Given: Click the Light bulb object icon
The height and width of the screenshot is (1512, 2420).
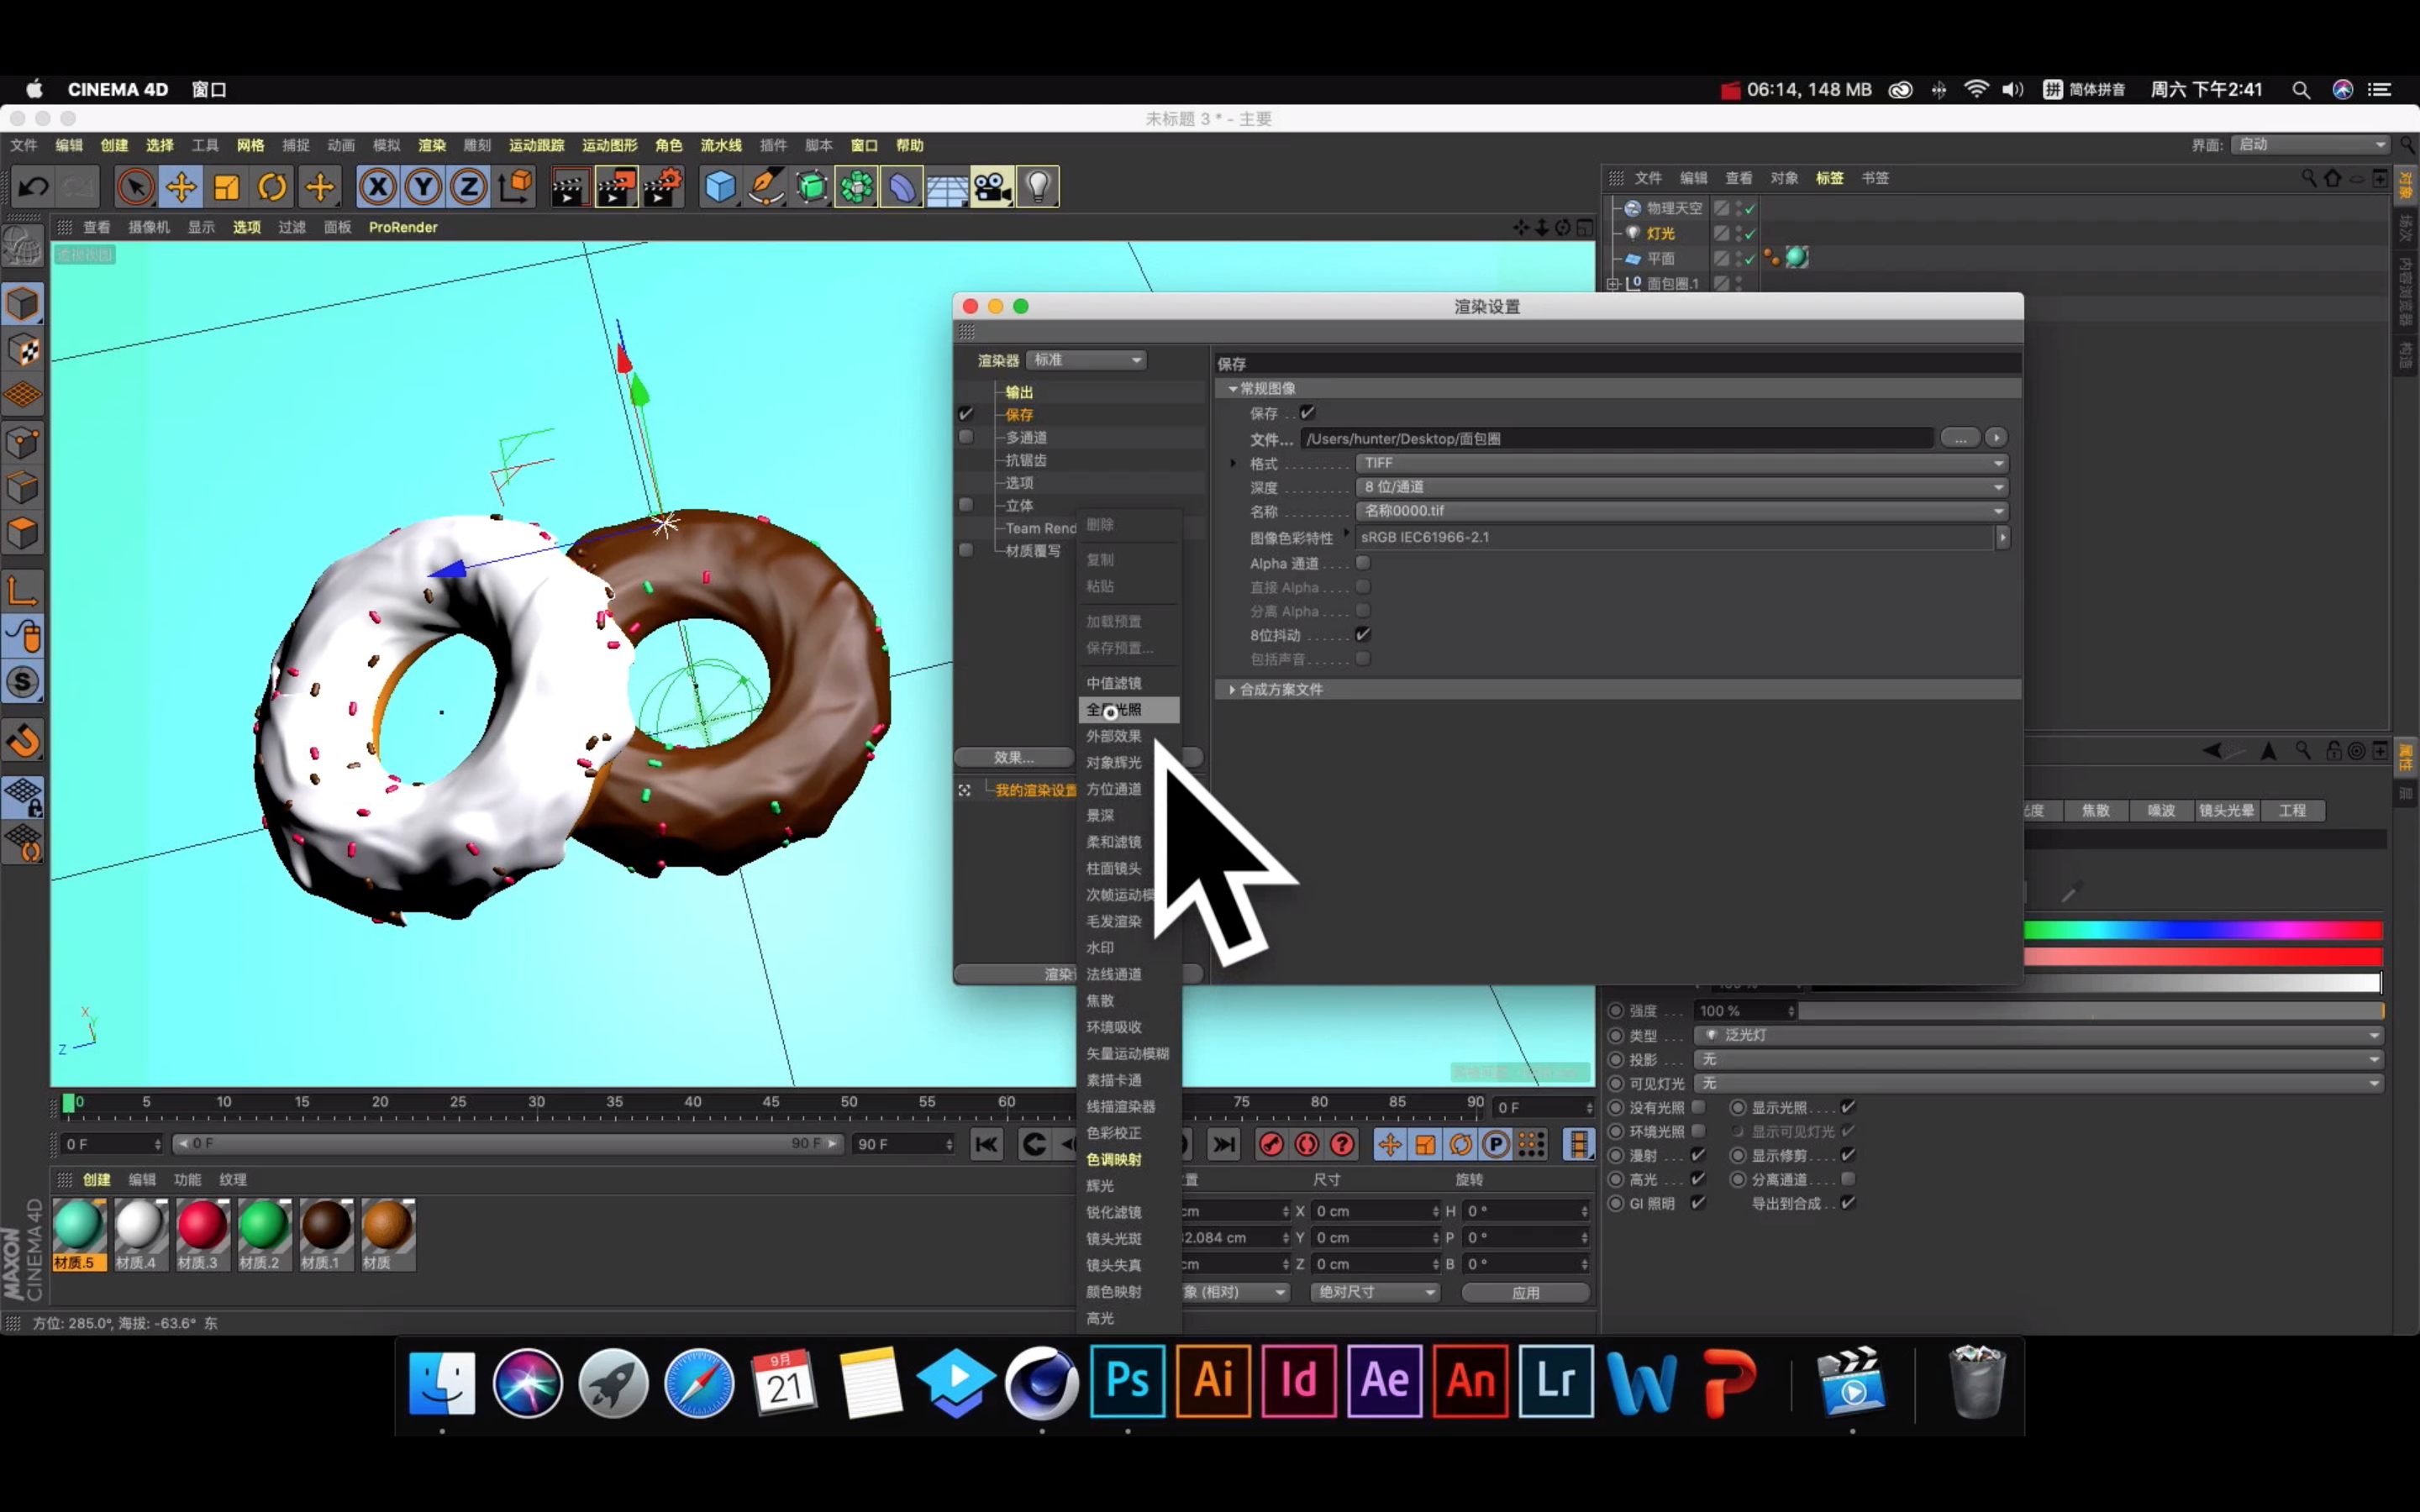Looking at the screenshot, I should click(x=1038, y=187).
